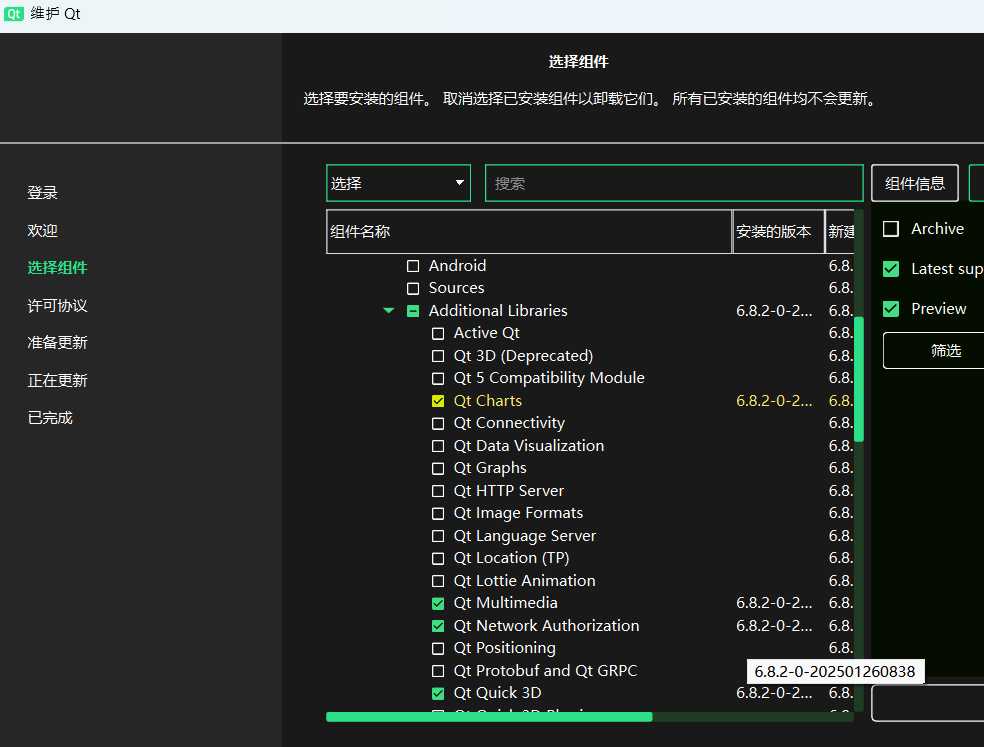The width and height of the screenshot is (984, 747).
Task: Check the Qt Connectivity checkbox
Action: tap(438, 424)
